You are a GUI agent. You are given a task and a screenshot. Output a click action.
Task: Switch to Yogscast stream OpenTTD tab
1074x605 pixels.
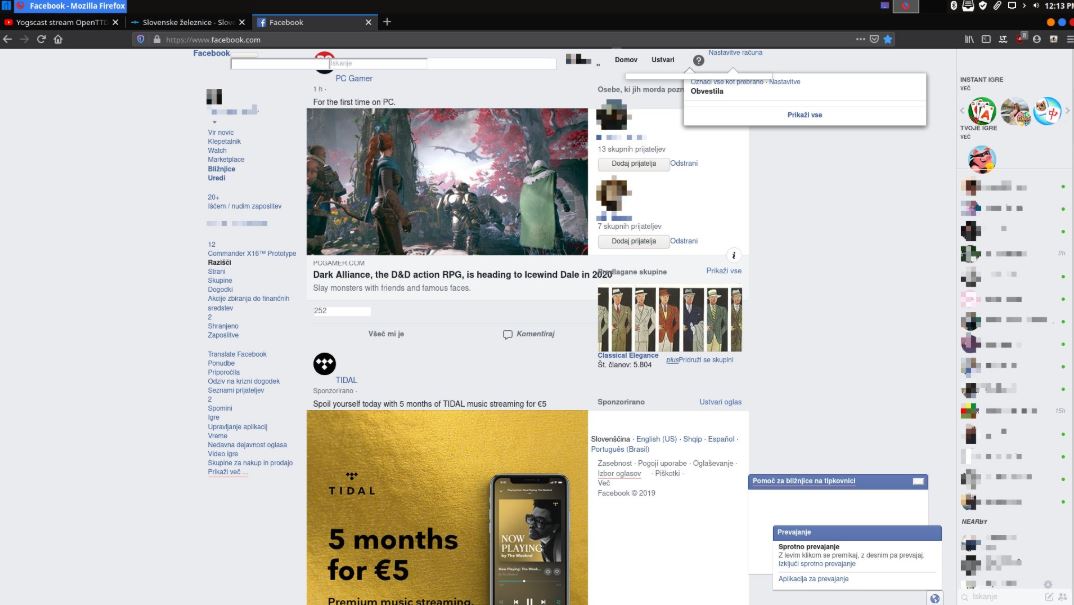click(62, 22)
